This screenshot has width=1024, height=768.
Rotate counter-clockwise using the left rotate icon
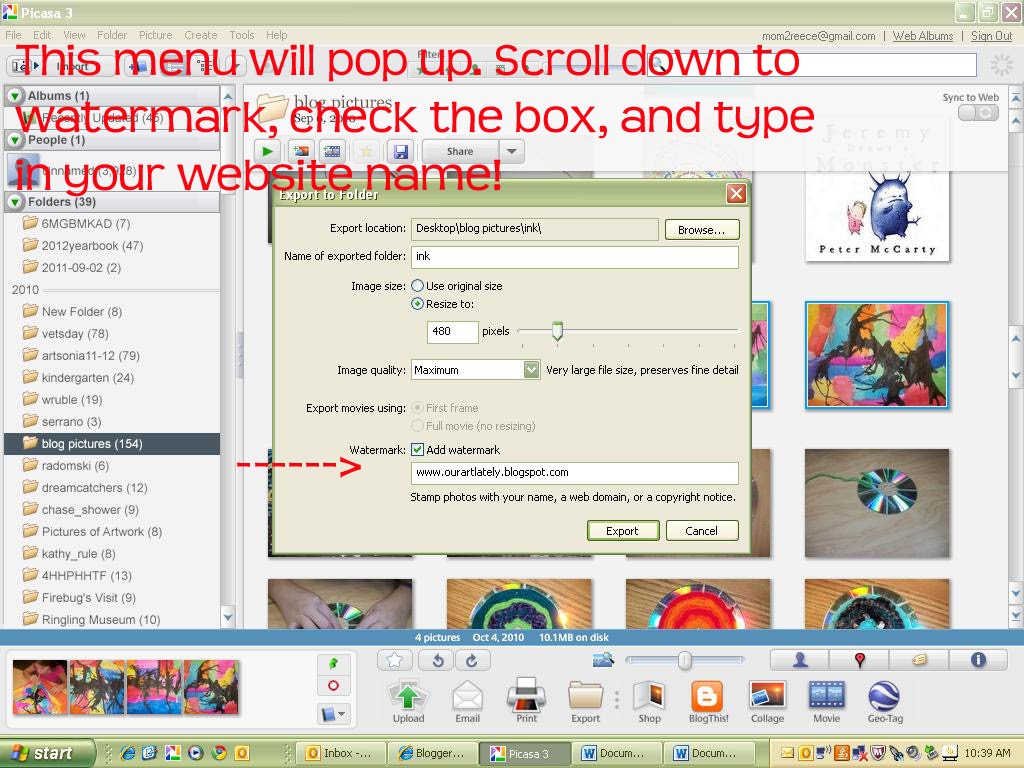point(438,660)
